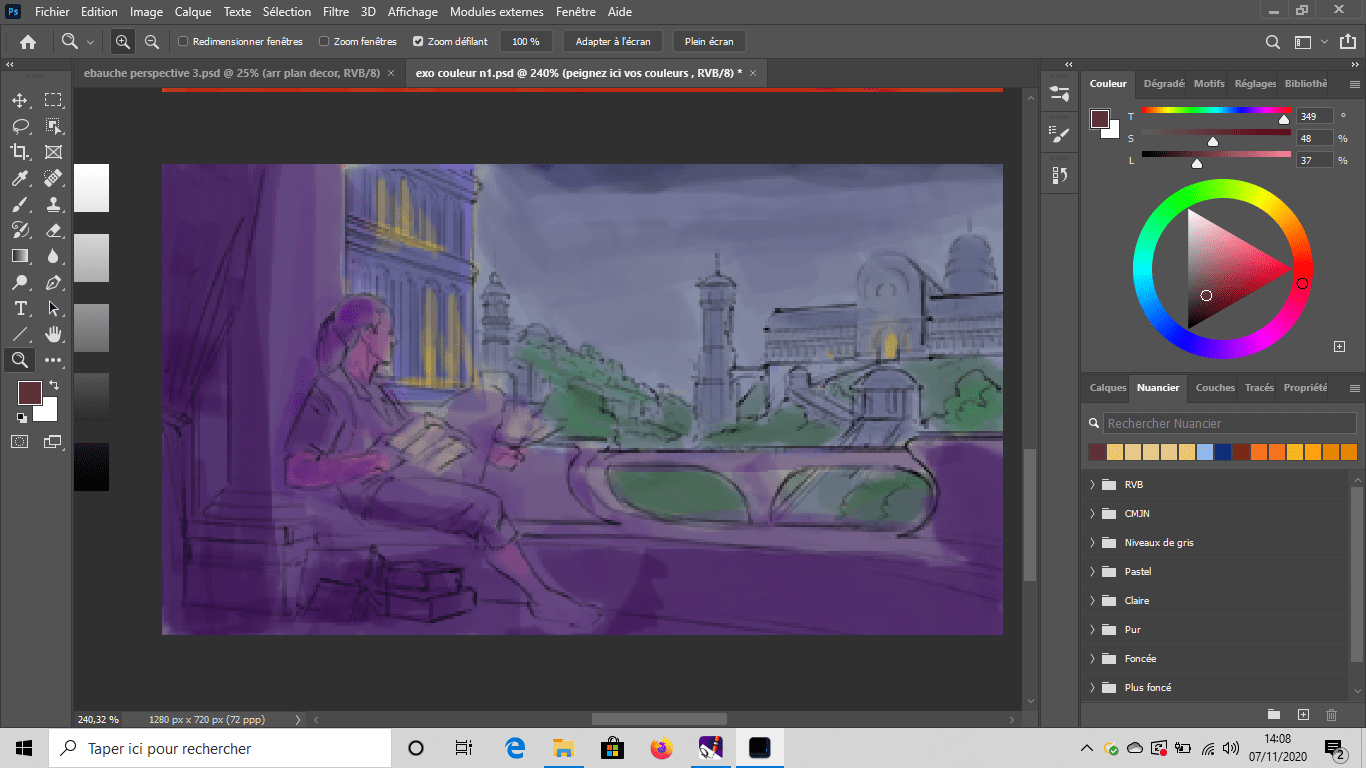Screen dimensions: 1366x768
Task: Disable Zoom défilant checkbox
Action: pyautogui.click(x=418, y=42)
